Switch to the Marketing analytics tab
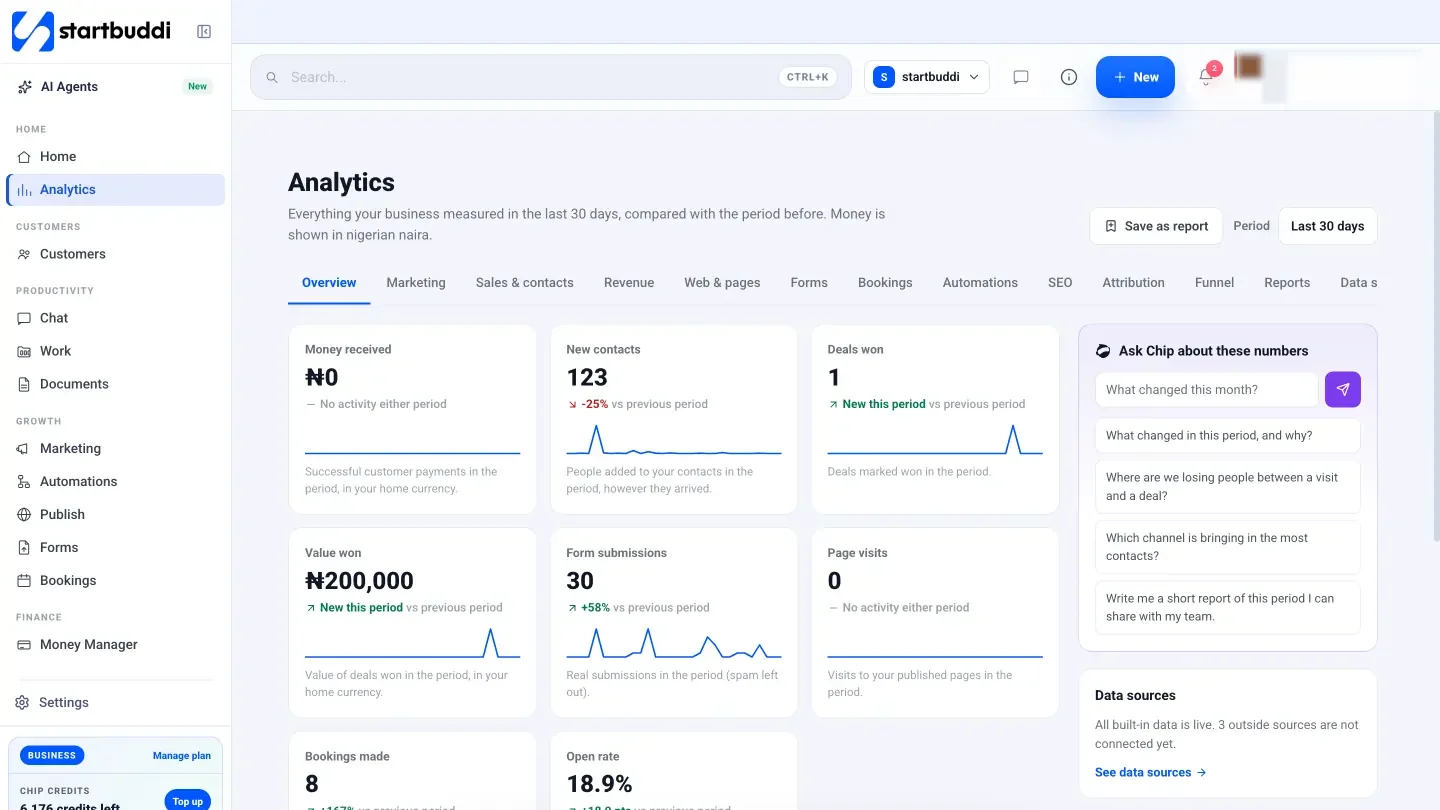This screenshot has width=1440, height=810. tap(416, 283)
